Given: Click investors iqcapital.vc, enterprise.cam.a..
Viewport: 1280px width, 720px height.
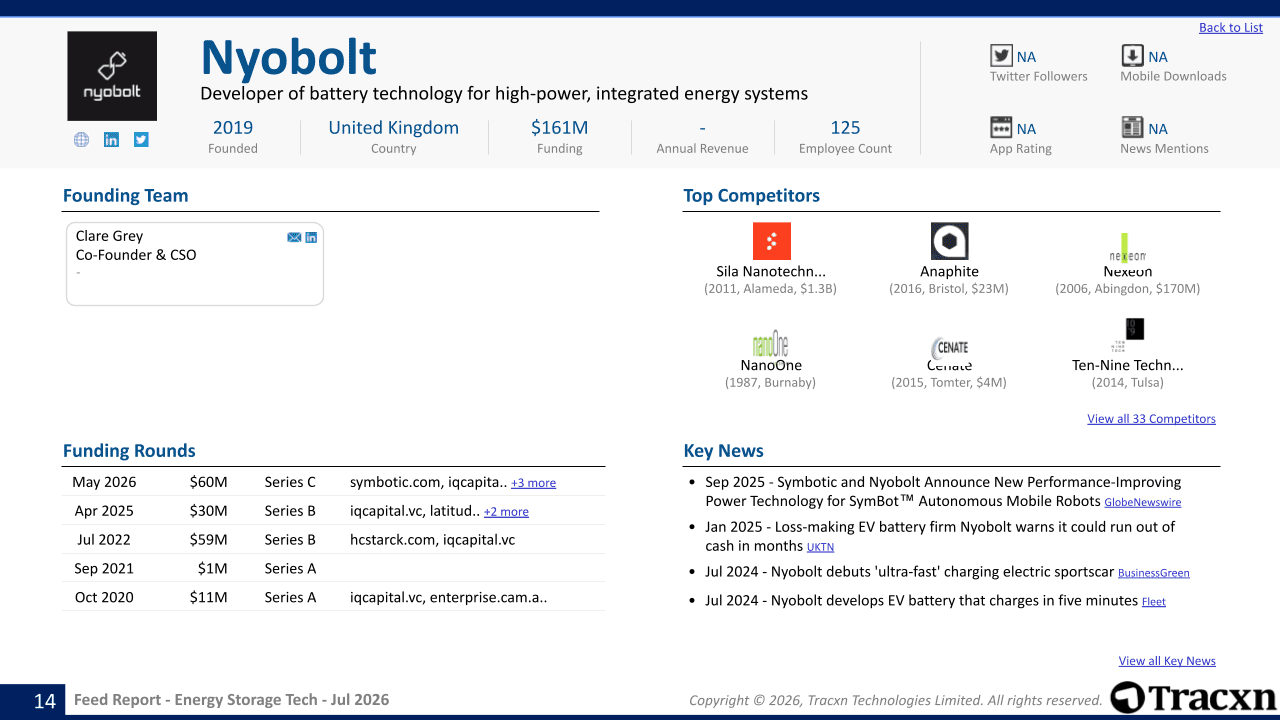Looking at the screenshot, I should coord(448,598).
